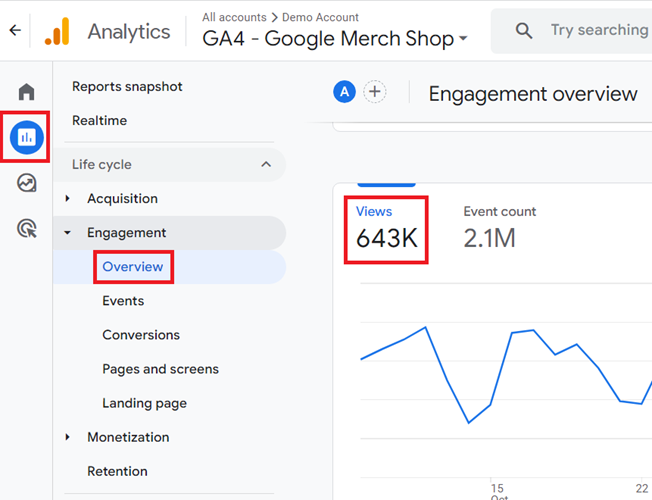Open the Home icon in sidebar
Image resolution: width=652 pixels, height=500 pixels.
click(27, 92)
